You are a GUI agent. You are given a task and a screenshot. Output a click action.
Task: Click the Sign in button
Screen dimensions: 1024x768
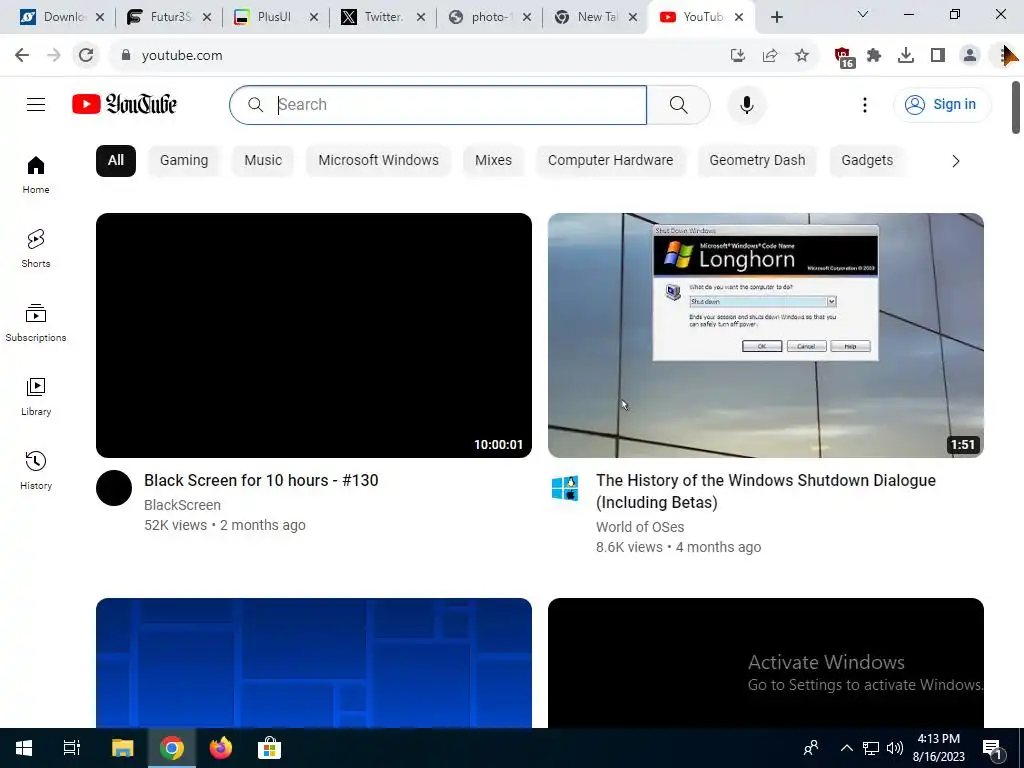click(942, 104)
